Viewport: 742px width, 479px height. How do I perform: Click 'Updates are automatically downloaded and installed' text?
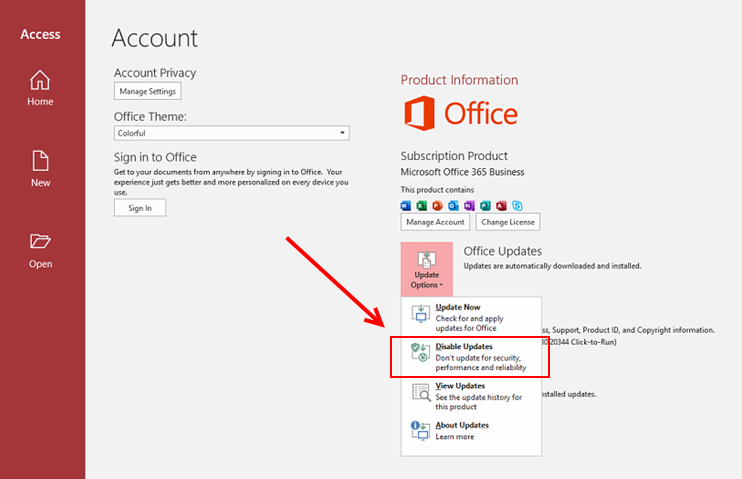[x=552, y=266]
